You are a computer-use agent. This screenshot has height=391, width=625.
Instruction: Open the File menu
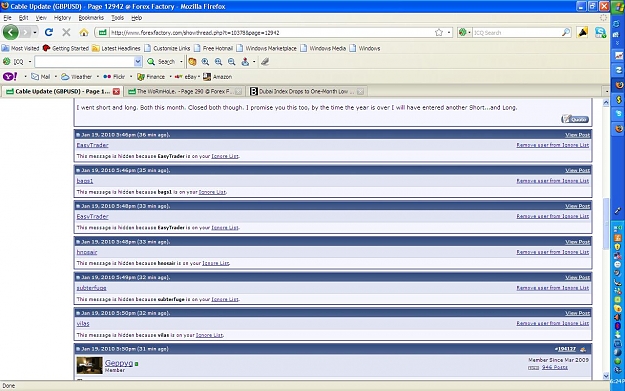click(8, 18)
